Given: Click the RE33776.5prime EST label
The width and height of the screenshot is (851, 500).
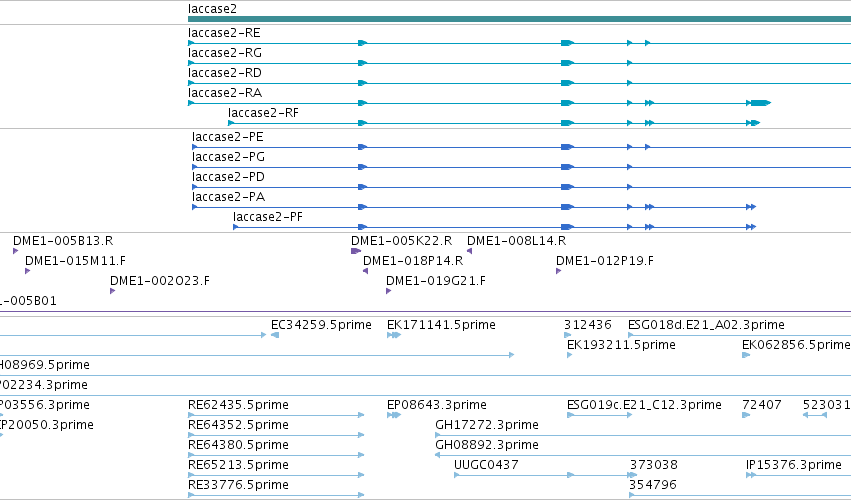Looking at the screenshot, I should [238, 485].
